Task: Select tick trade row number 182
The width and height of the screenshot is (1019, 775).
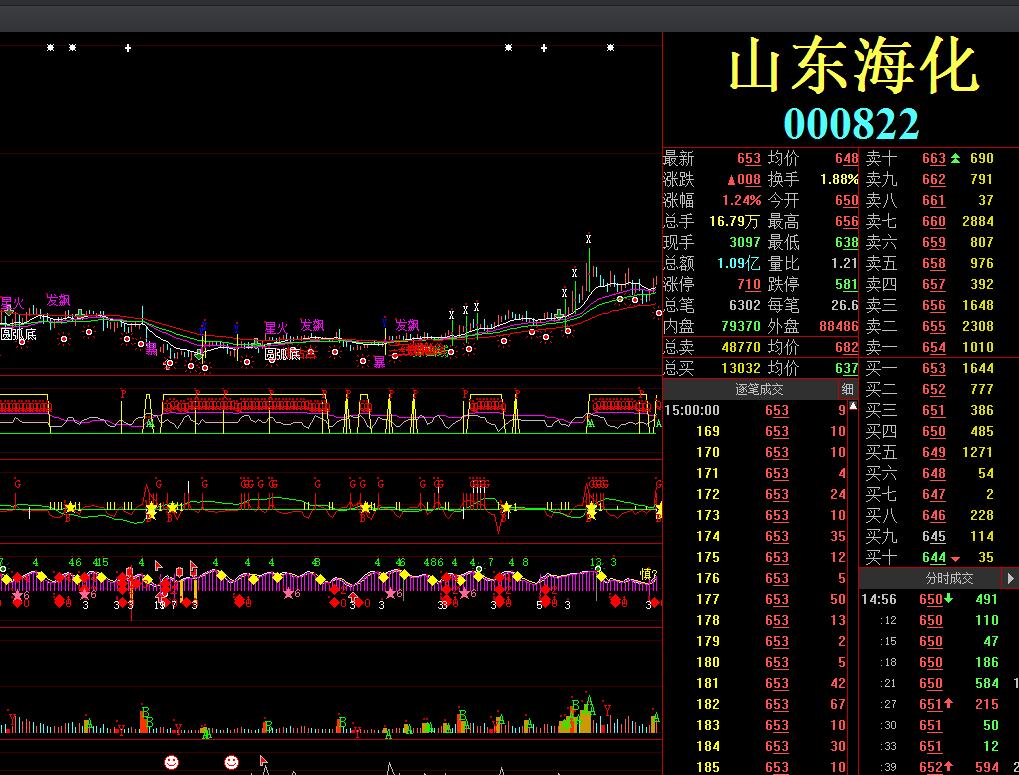Action: [x=755, y=704]
